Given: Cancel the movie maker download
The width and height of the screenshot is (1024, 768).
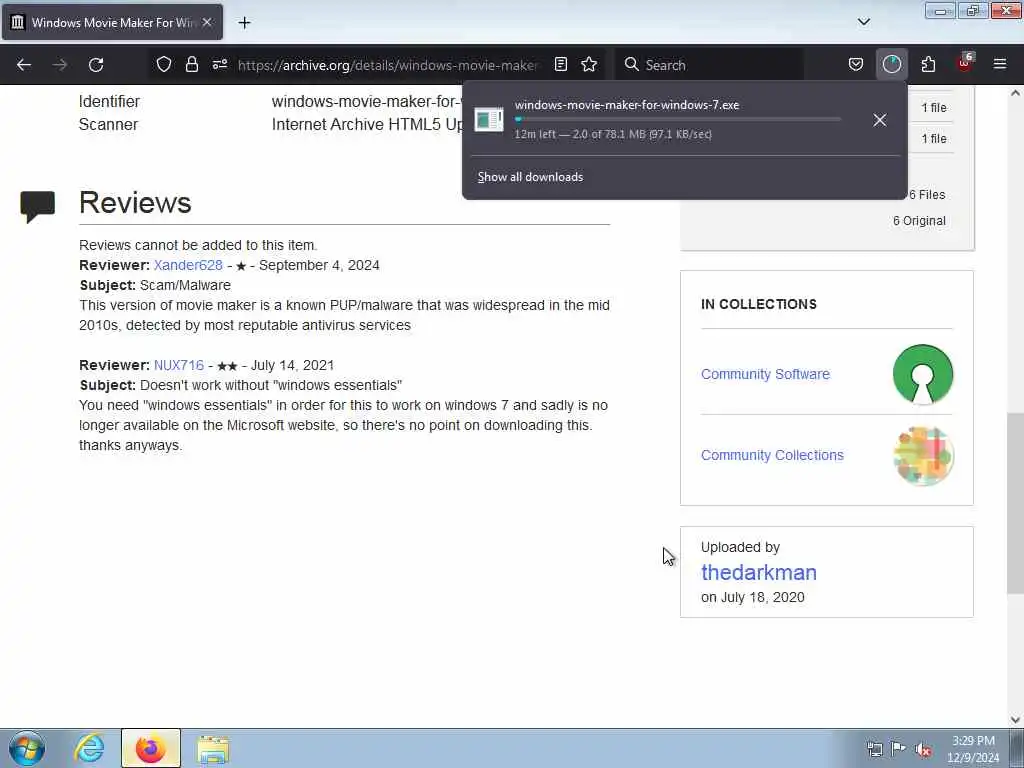Looking at the screenshot, I should (880, 120).
